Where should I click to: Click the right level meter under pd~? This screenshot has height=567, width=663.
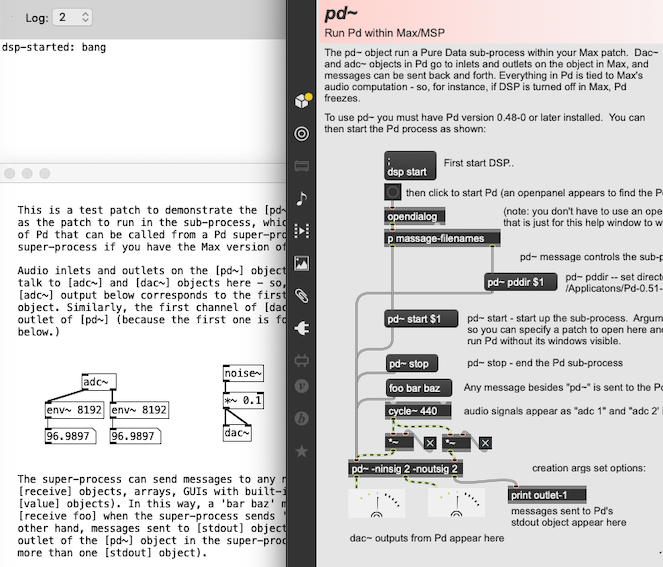(456, 503)
